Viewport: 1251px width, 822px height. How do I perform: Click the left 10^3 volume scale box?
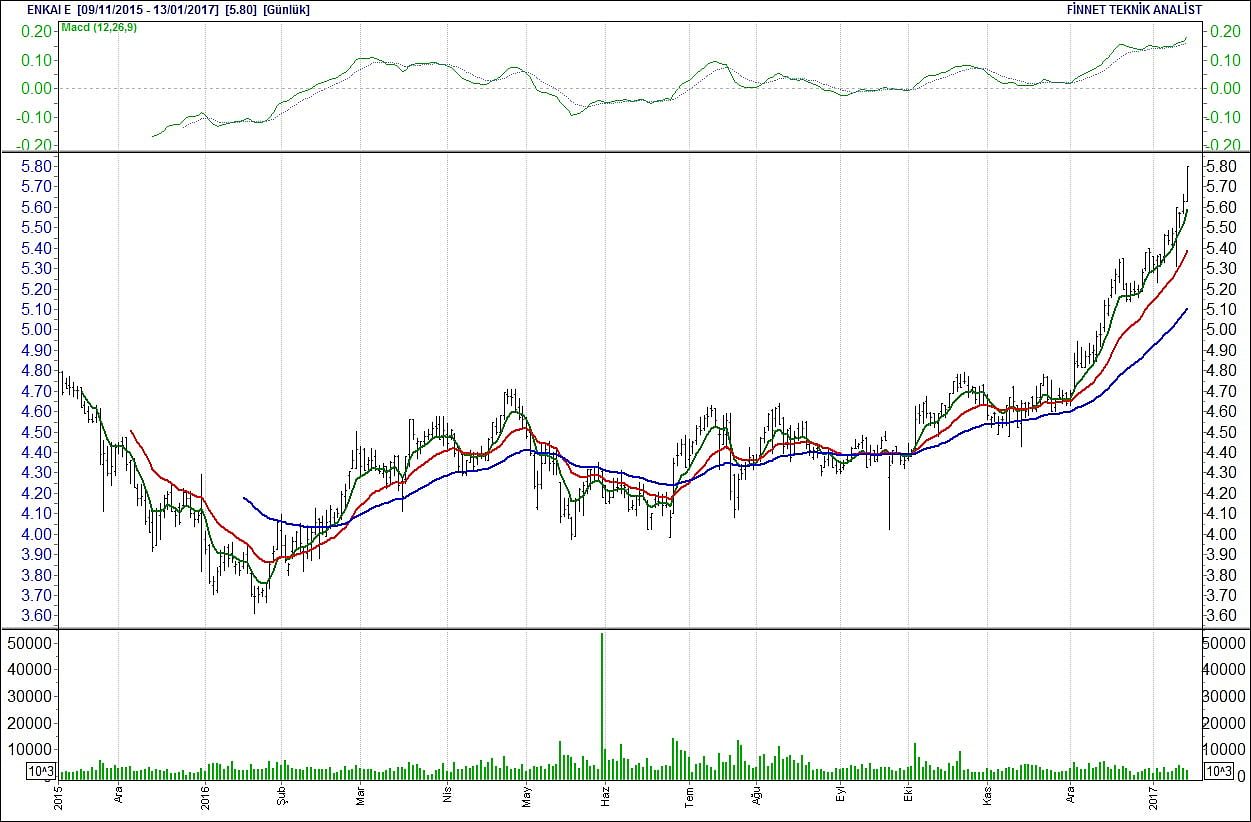click(x=42, y=771)
